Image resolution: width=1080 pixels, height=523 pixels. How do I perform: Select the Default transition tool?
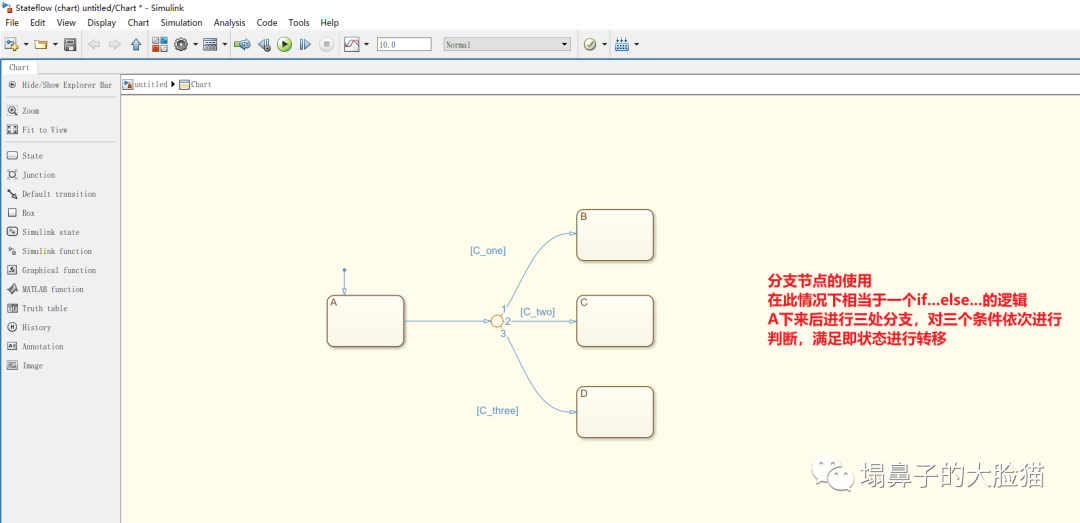(52, 194)
